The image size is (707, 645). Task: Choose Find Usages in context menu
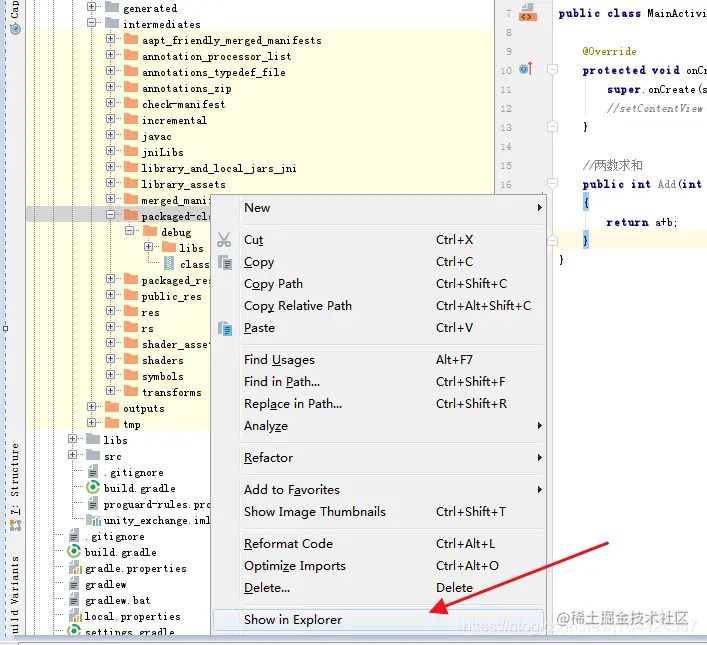click(378, 359)
